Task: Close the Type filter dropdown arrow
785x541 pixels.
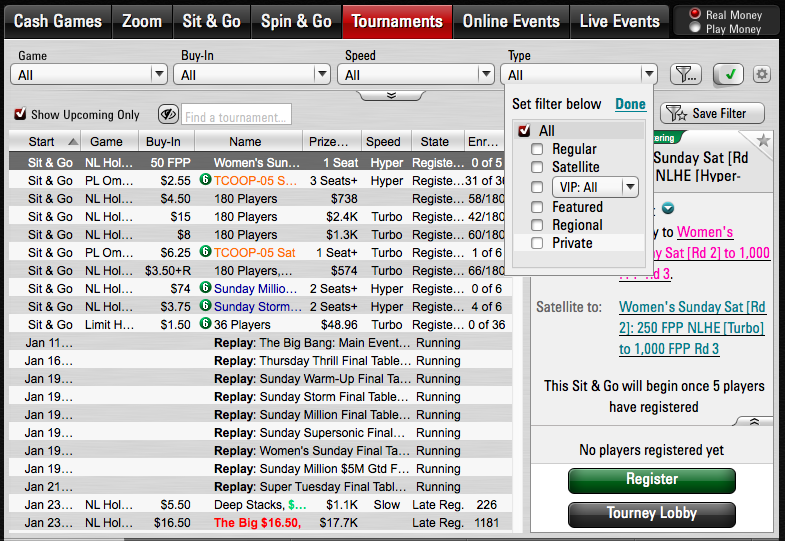Action: pyautogui.click(x=649, y=75)
